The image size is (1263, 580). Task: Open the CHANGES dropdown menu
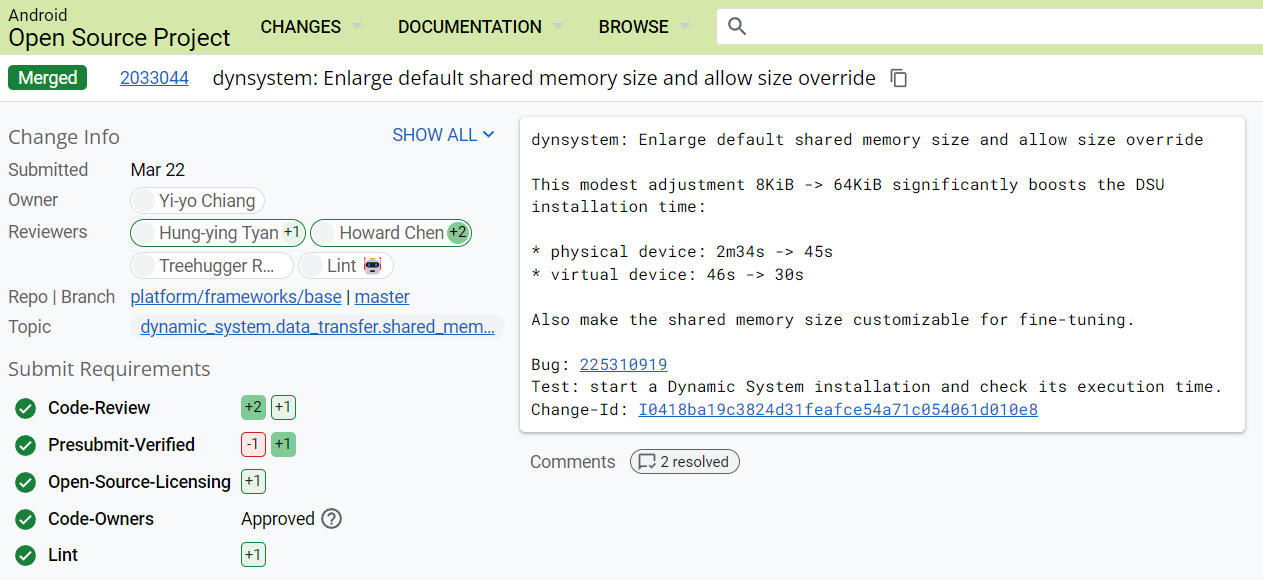point(311,27)
